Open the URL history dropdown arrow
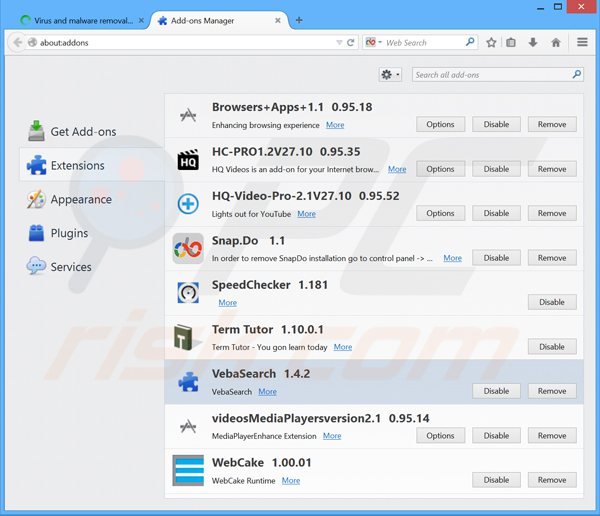The height and width of the screenshot is (516, 600). (x=339, y=42)
